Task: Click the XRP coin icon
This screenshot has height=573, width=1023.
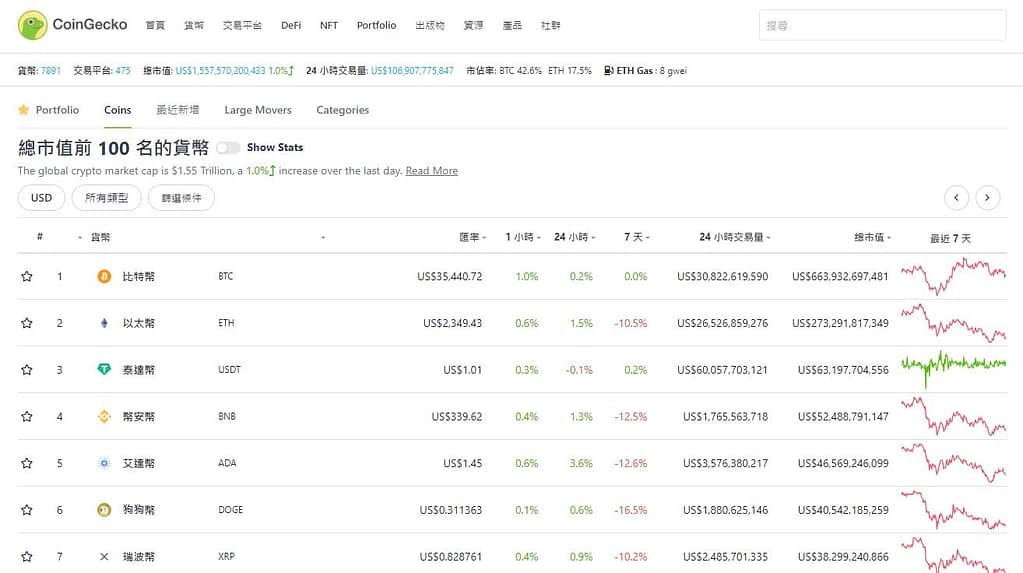Action: click(104, 557)
